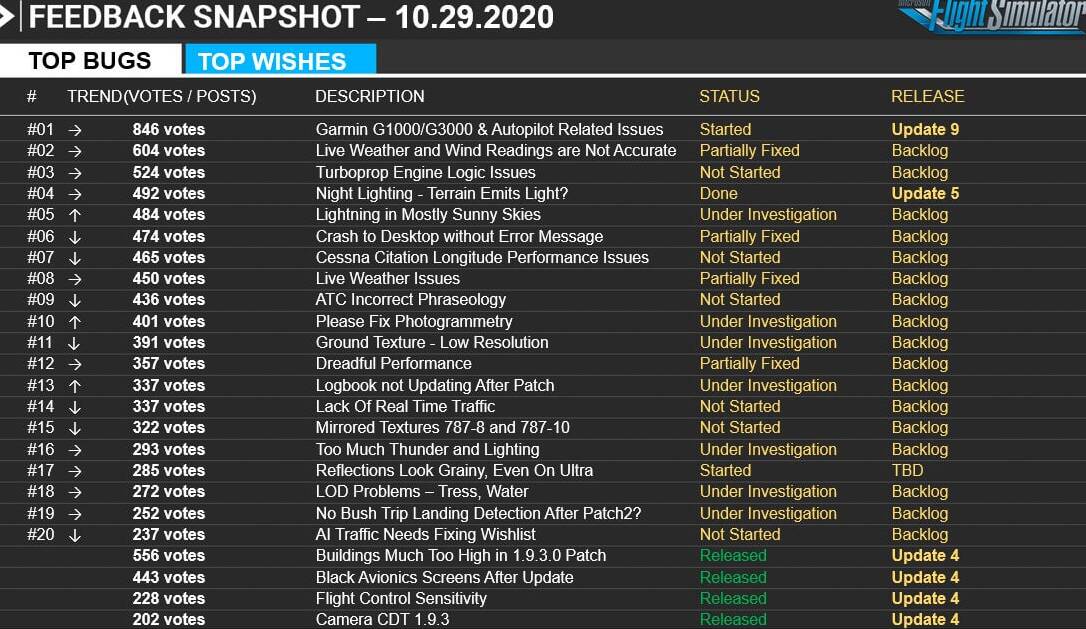Click the trend arrow in row #03
This screenshot has width=1086, height=629.
(x=75, y=173)
